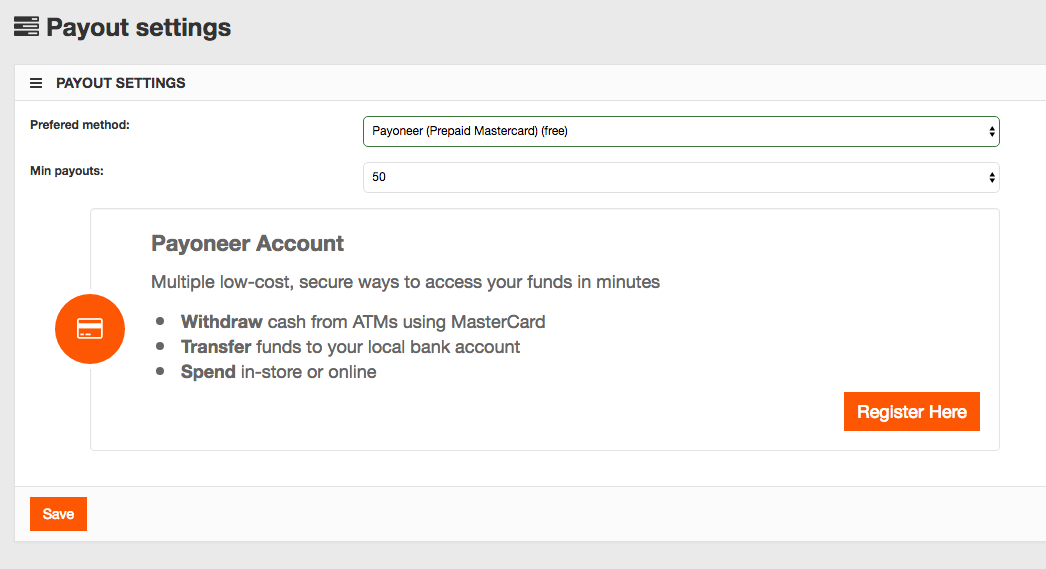1046x569 pixels.
Task: Click the "in-store or online" text
Action: tap(309, 372)
